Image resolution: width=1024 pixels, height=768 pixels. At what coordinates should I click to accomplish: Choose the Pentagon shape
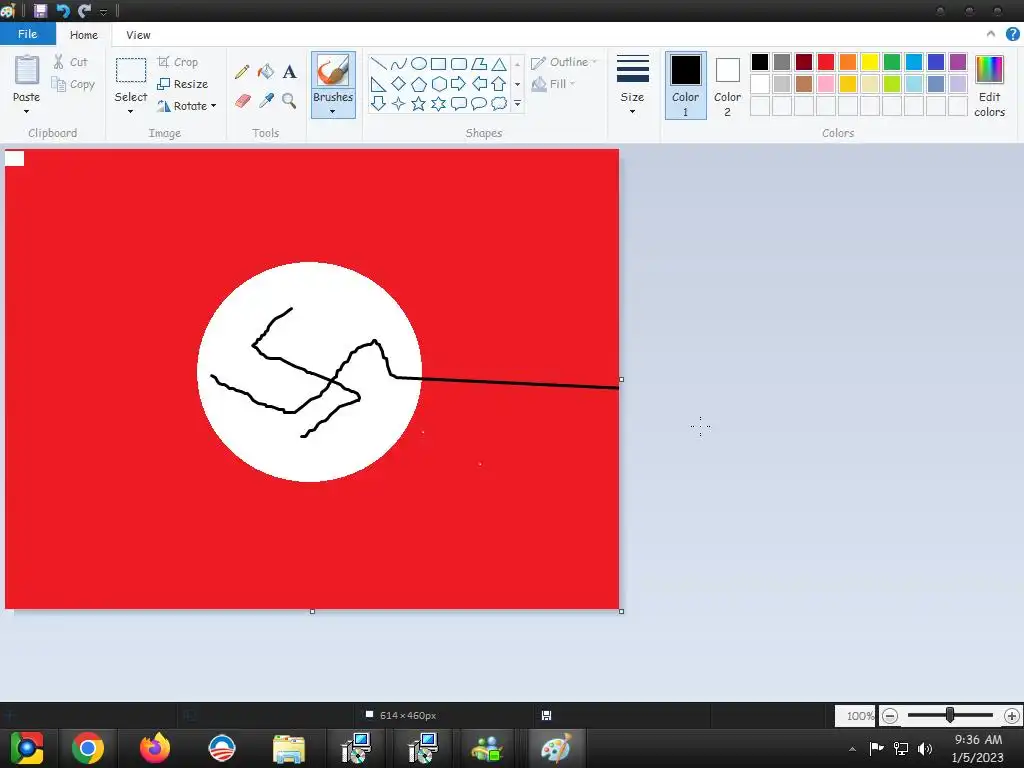(x=419, y=84)
